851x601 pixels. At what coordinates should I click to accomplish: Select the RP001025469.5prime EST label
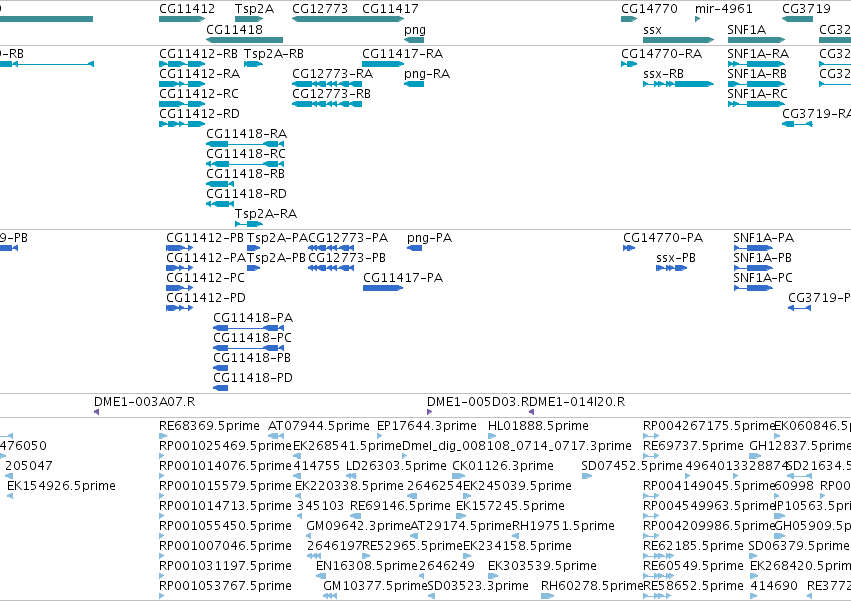(225, 446)
